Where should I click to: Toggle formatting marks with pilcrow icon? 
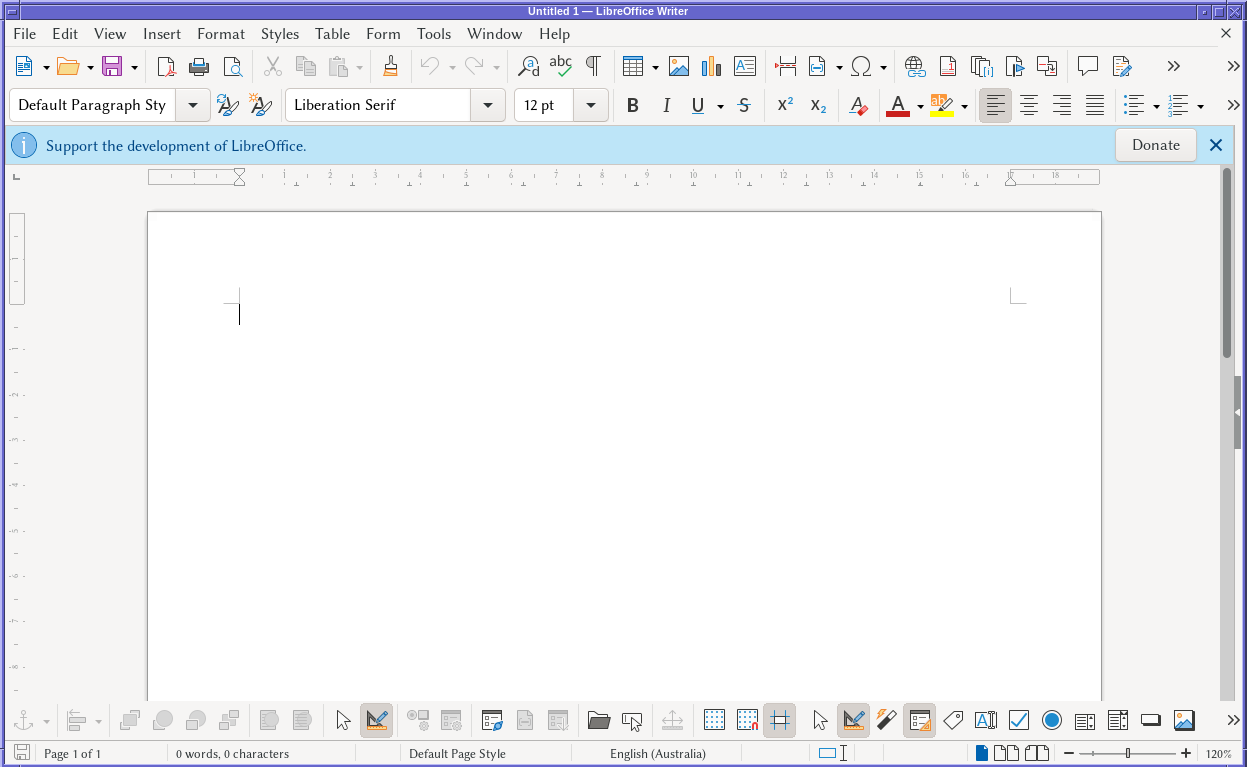pyautogui.click(x=593, y=67)
